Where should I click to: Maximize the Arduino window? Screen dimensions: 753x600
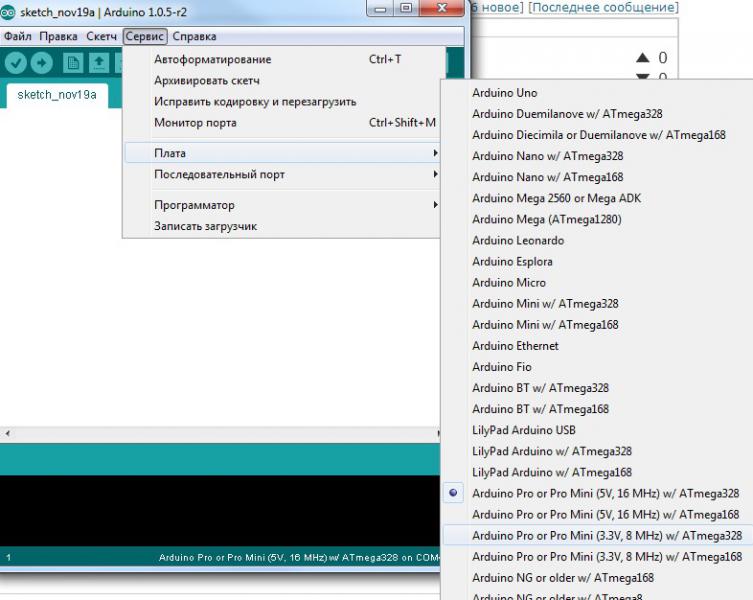pyautogui.click(x=406, y=8)
